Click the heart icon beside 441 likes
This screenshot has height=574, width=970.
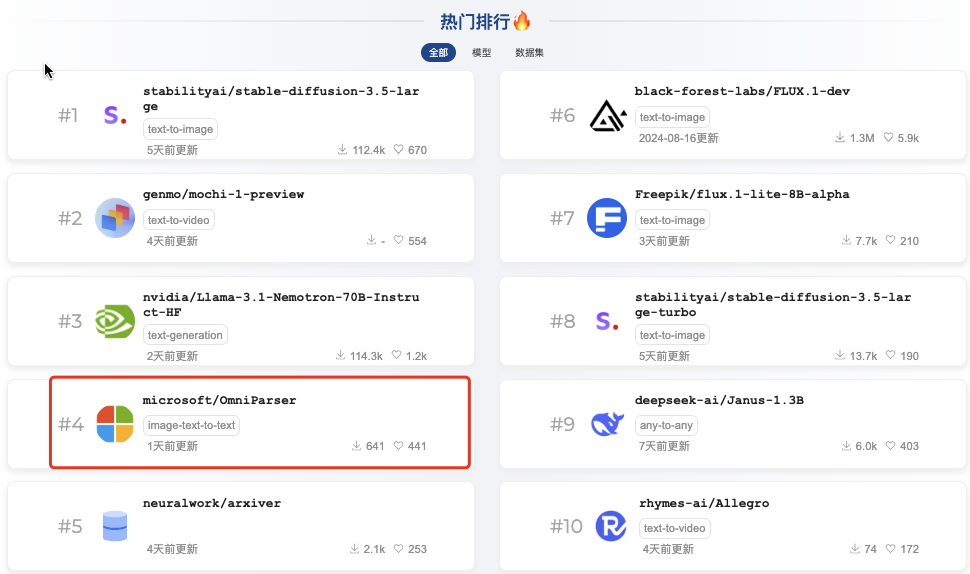pyautogui.click(x=398, y=445)
